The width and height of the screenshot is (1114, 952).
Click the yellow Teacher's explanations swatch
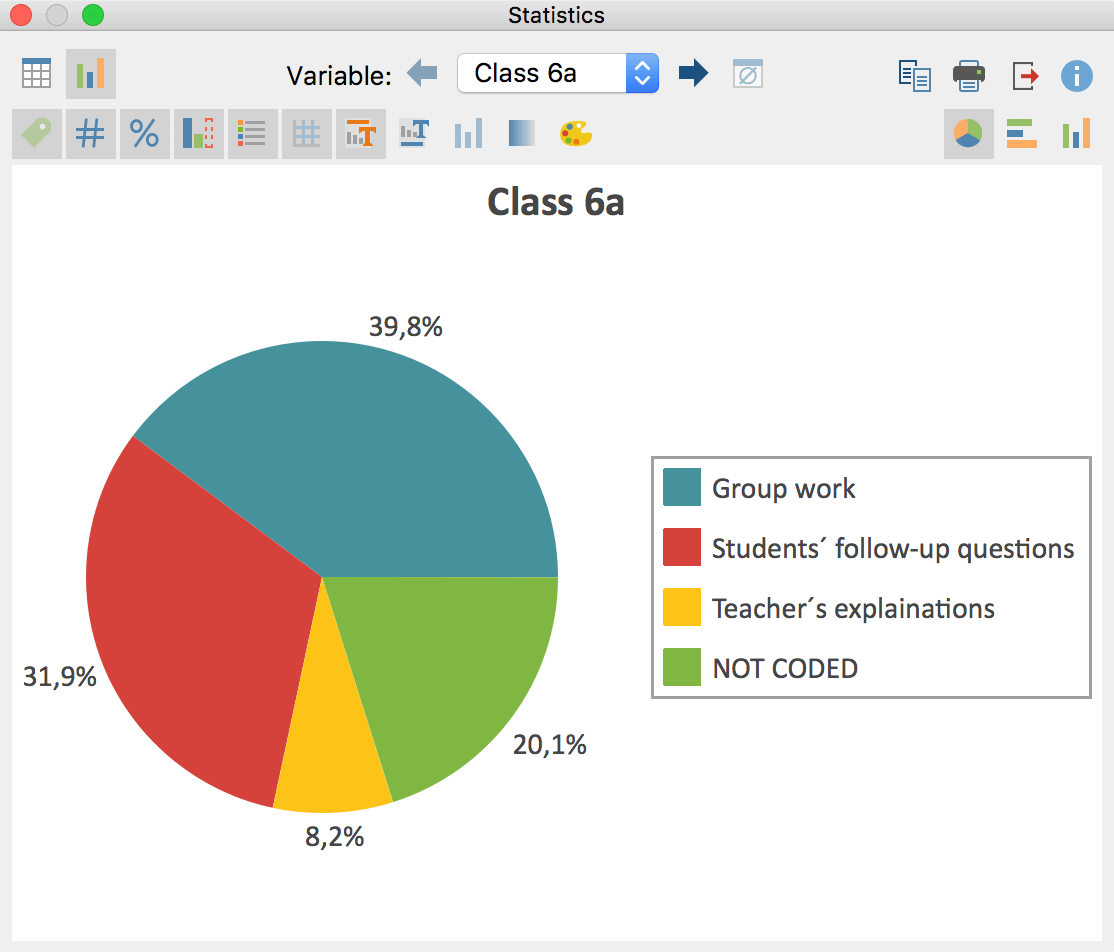682,607
